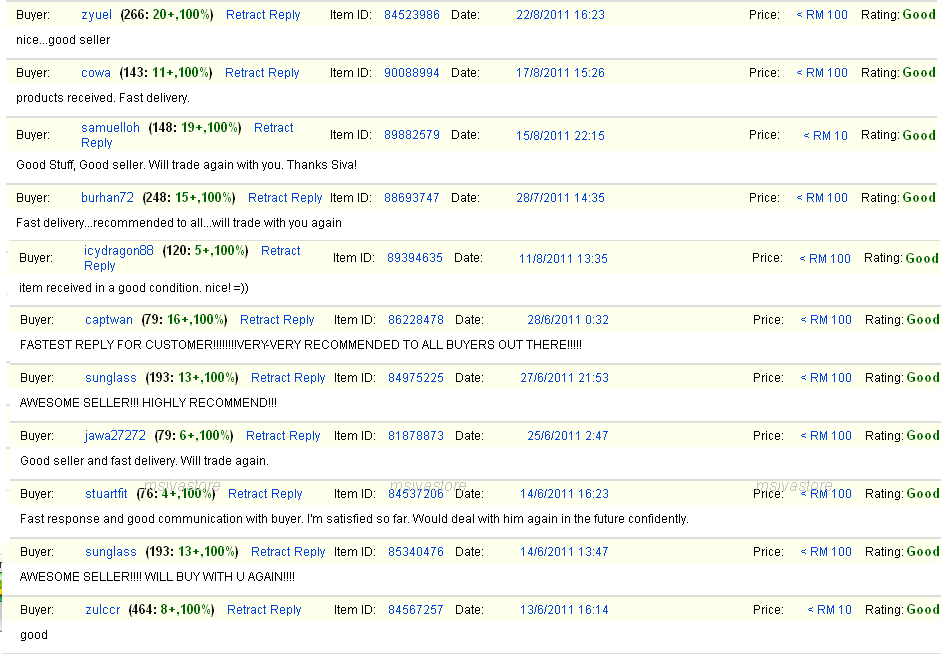This screenshot has width=951, height=660.
Task: Open buyer jawa27272's profile
Action: pyautogui.click(x=115, y=436)
